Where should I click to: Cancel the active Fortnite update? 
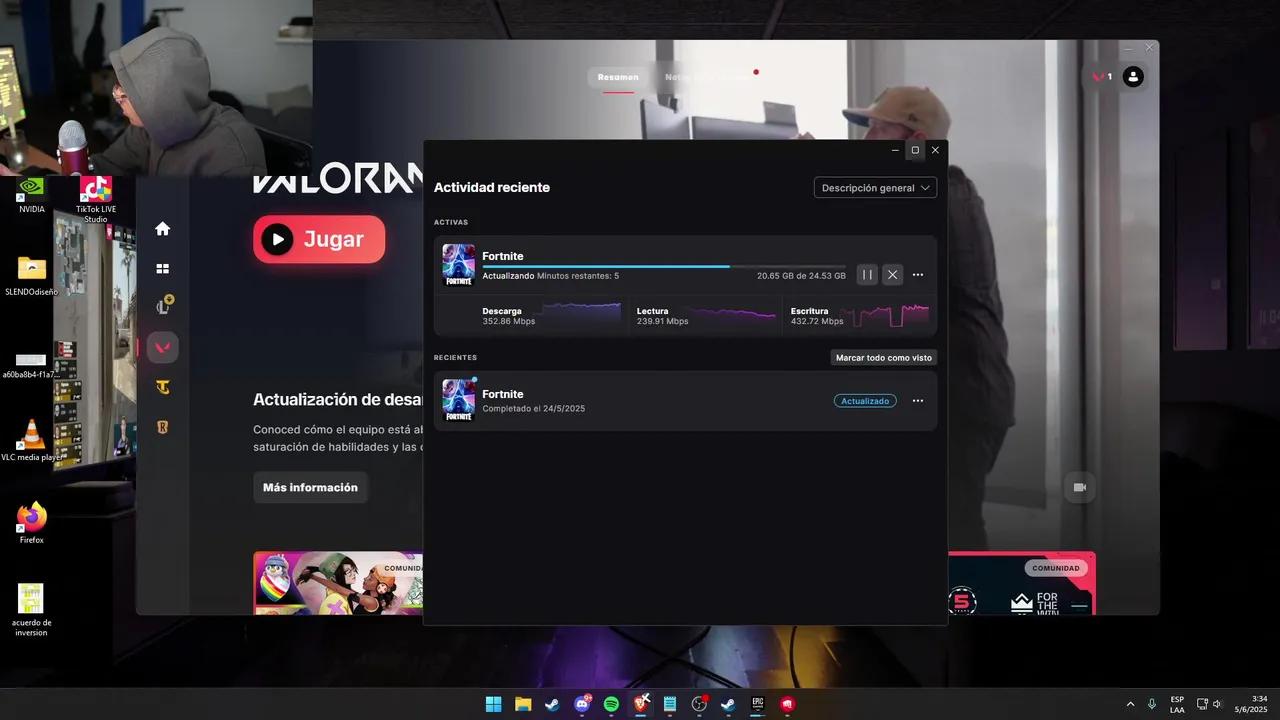[x=892, y=275]
